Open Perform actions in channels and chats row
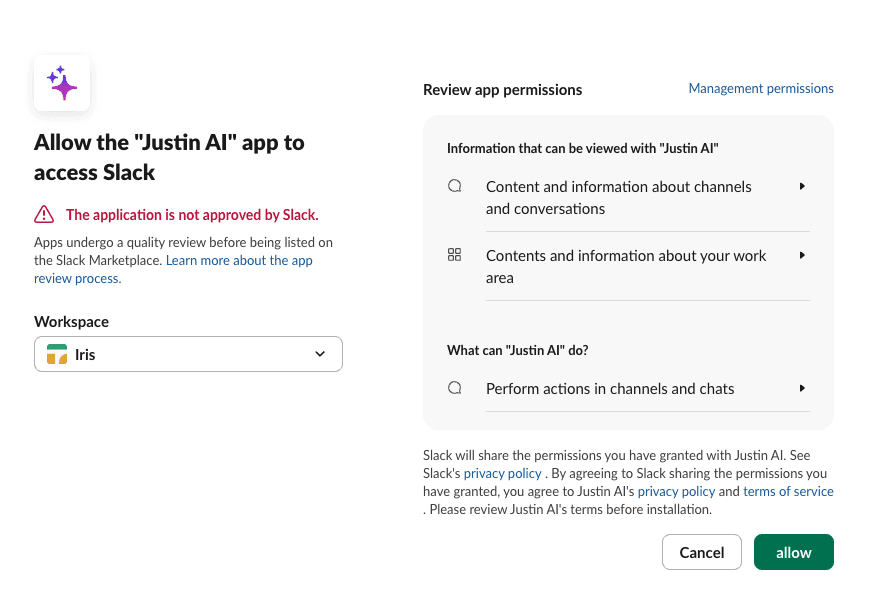This screenshot has width=896, height=615. click(x=629, y=389)
